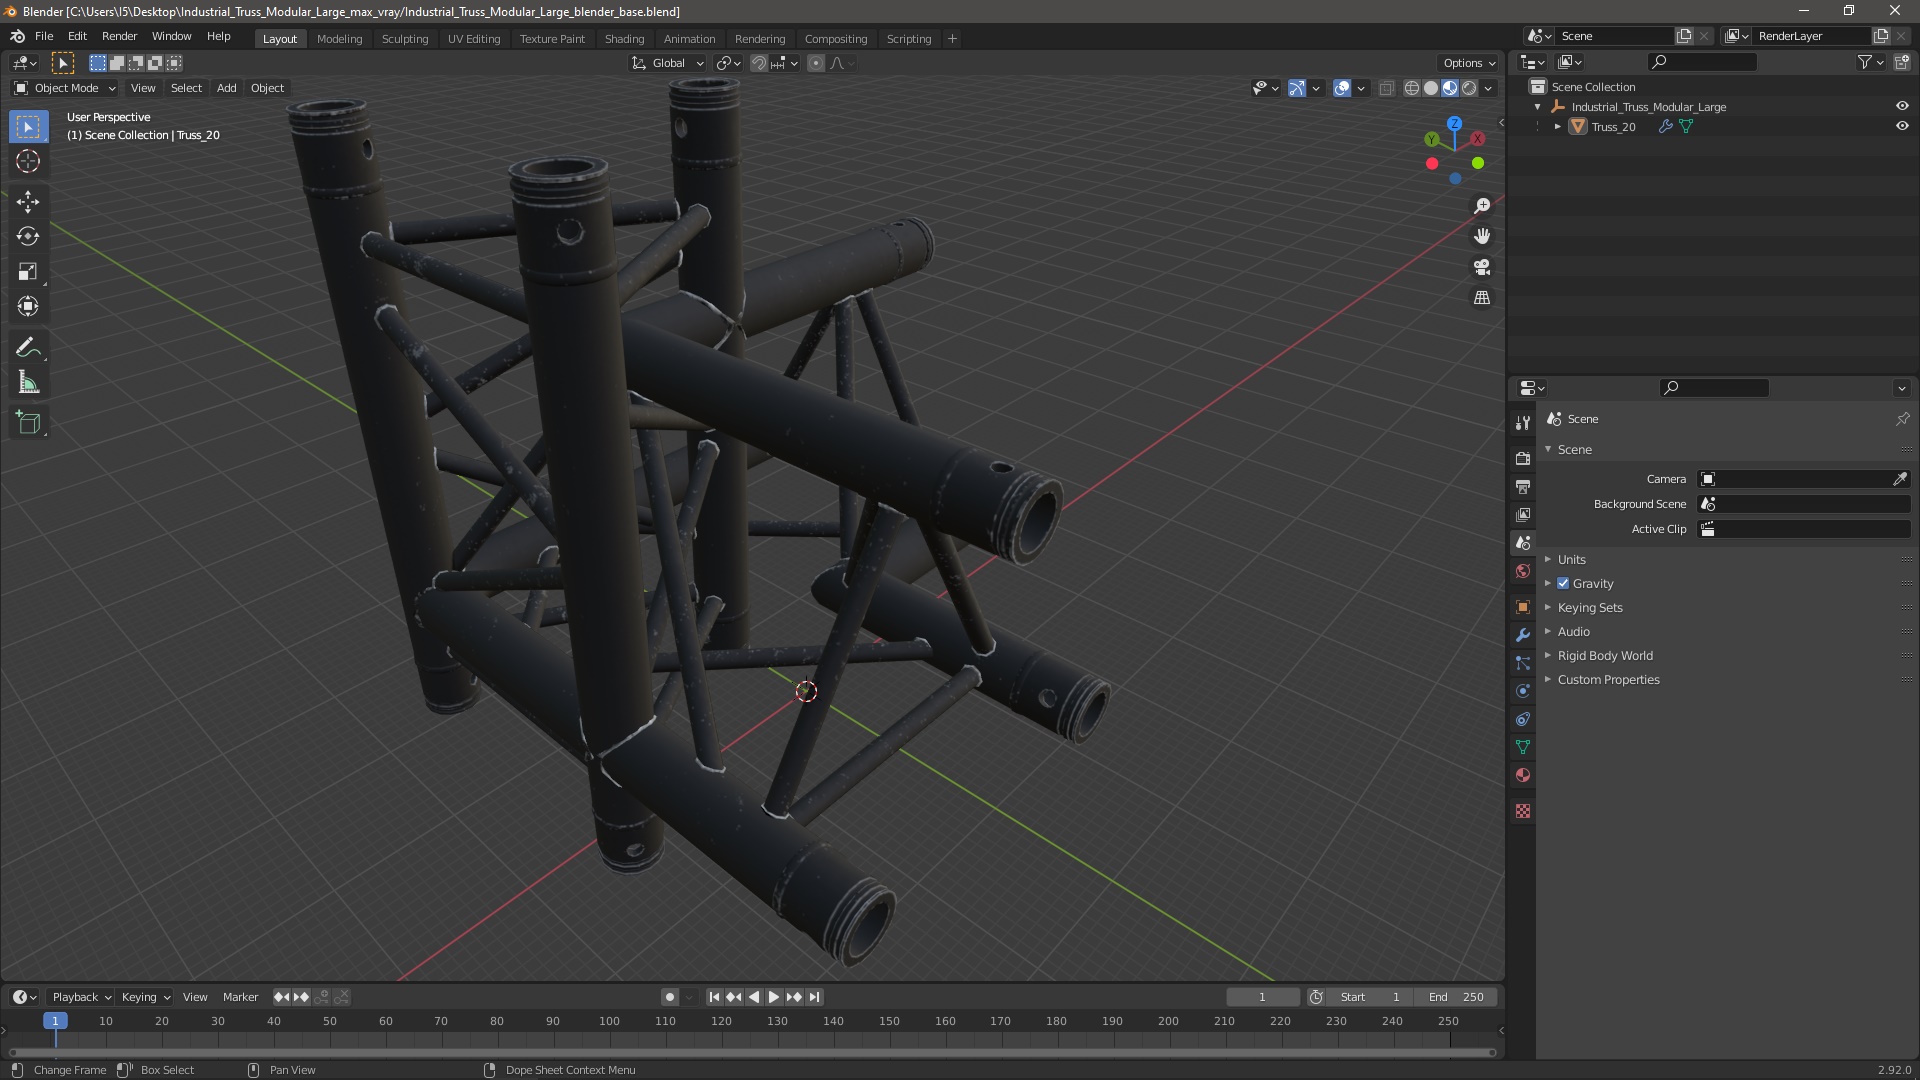Toggle the Gravity checkbox
1920x1080 pixels.
coord(1563,584)
